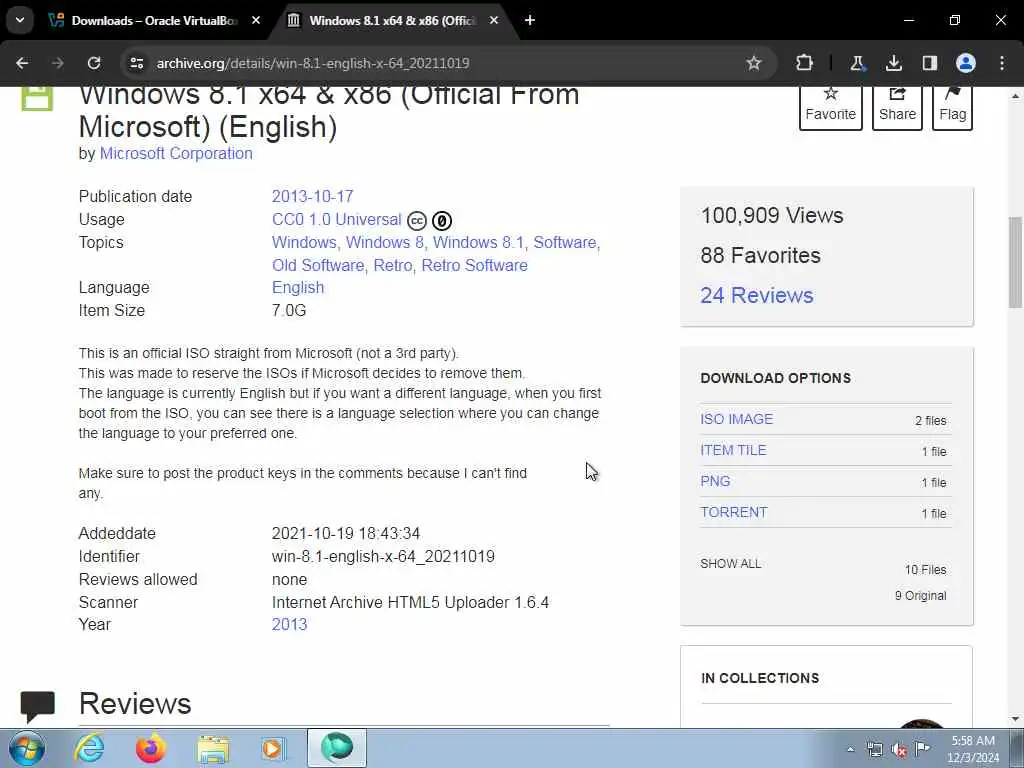
Task: Click the muted volume tray icon
Action: [x=899, y=750]
